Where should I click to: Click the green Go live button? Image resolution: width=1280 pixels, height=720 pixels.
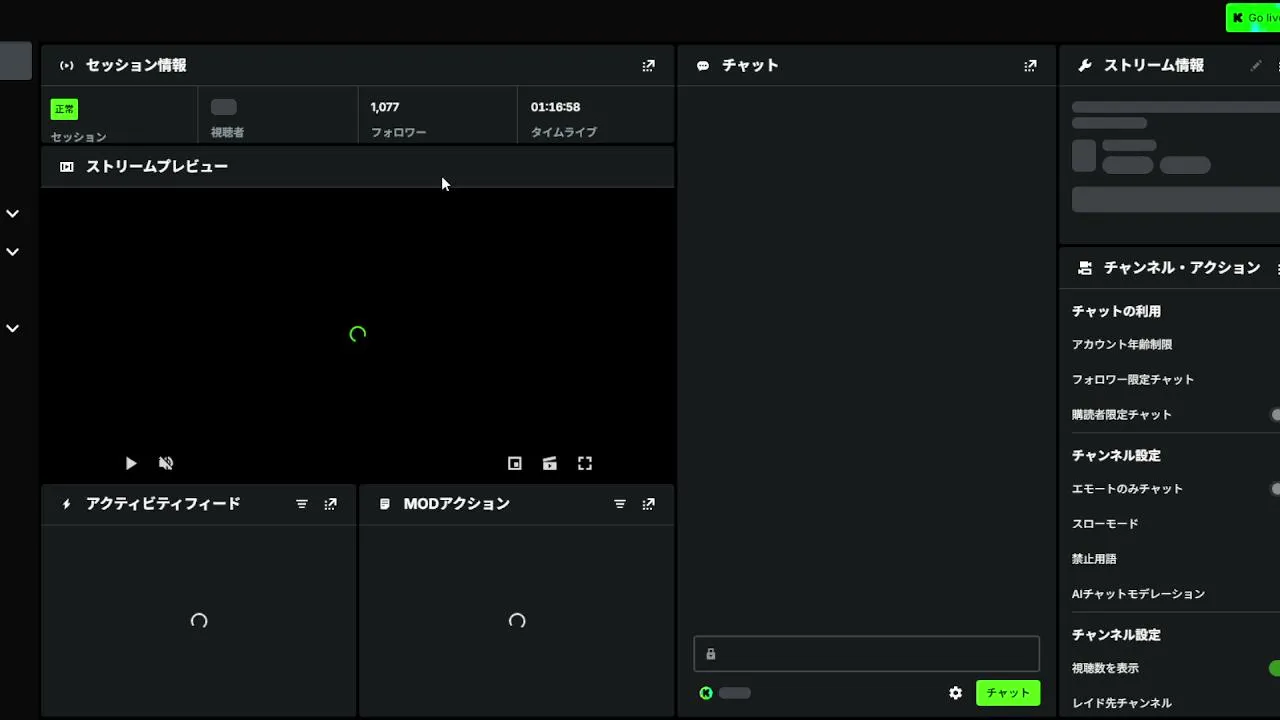point(1254,18)
